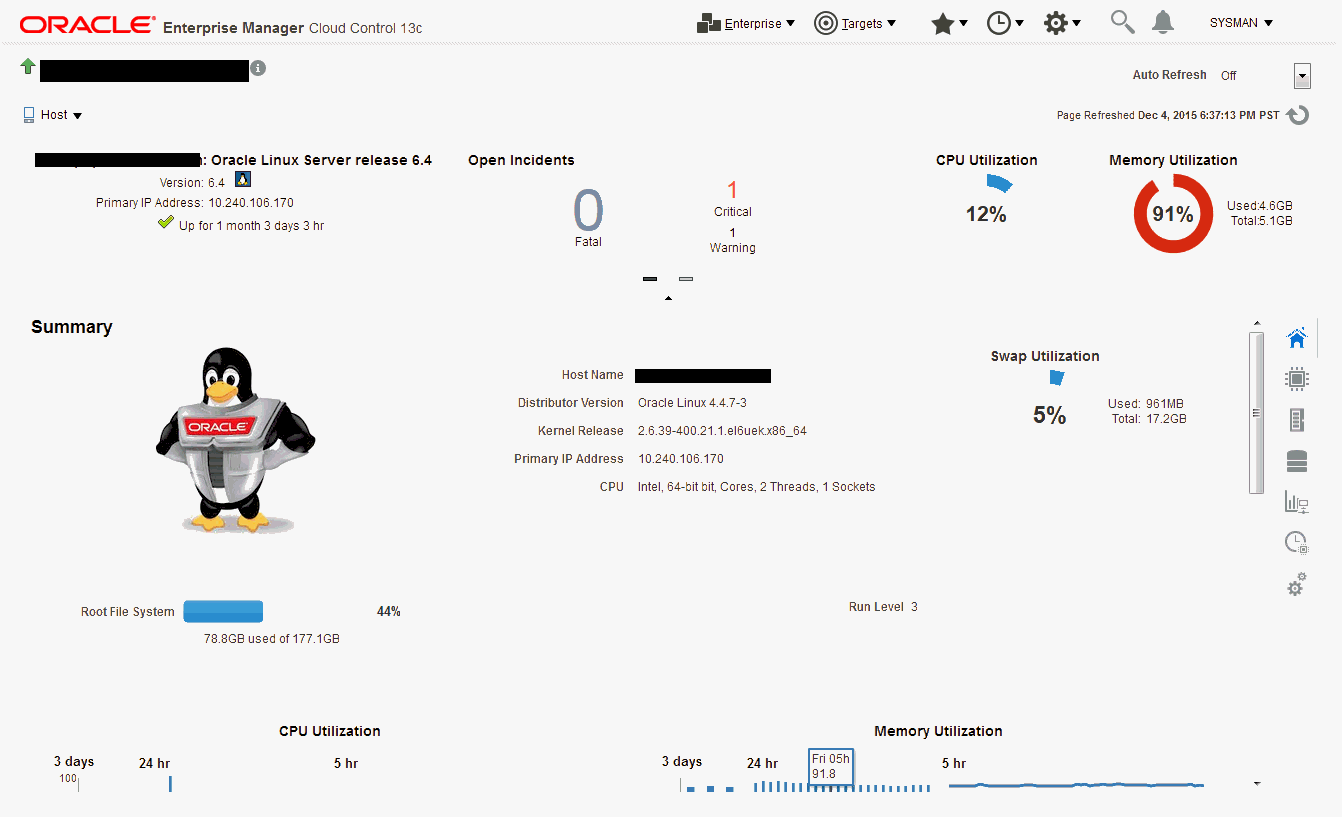Screen dimensions: 1342x817
Task: Open the Favorites star menu
Action: click(x=949, y=24)
